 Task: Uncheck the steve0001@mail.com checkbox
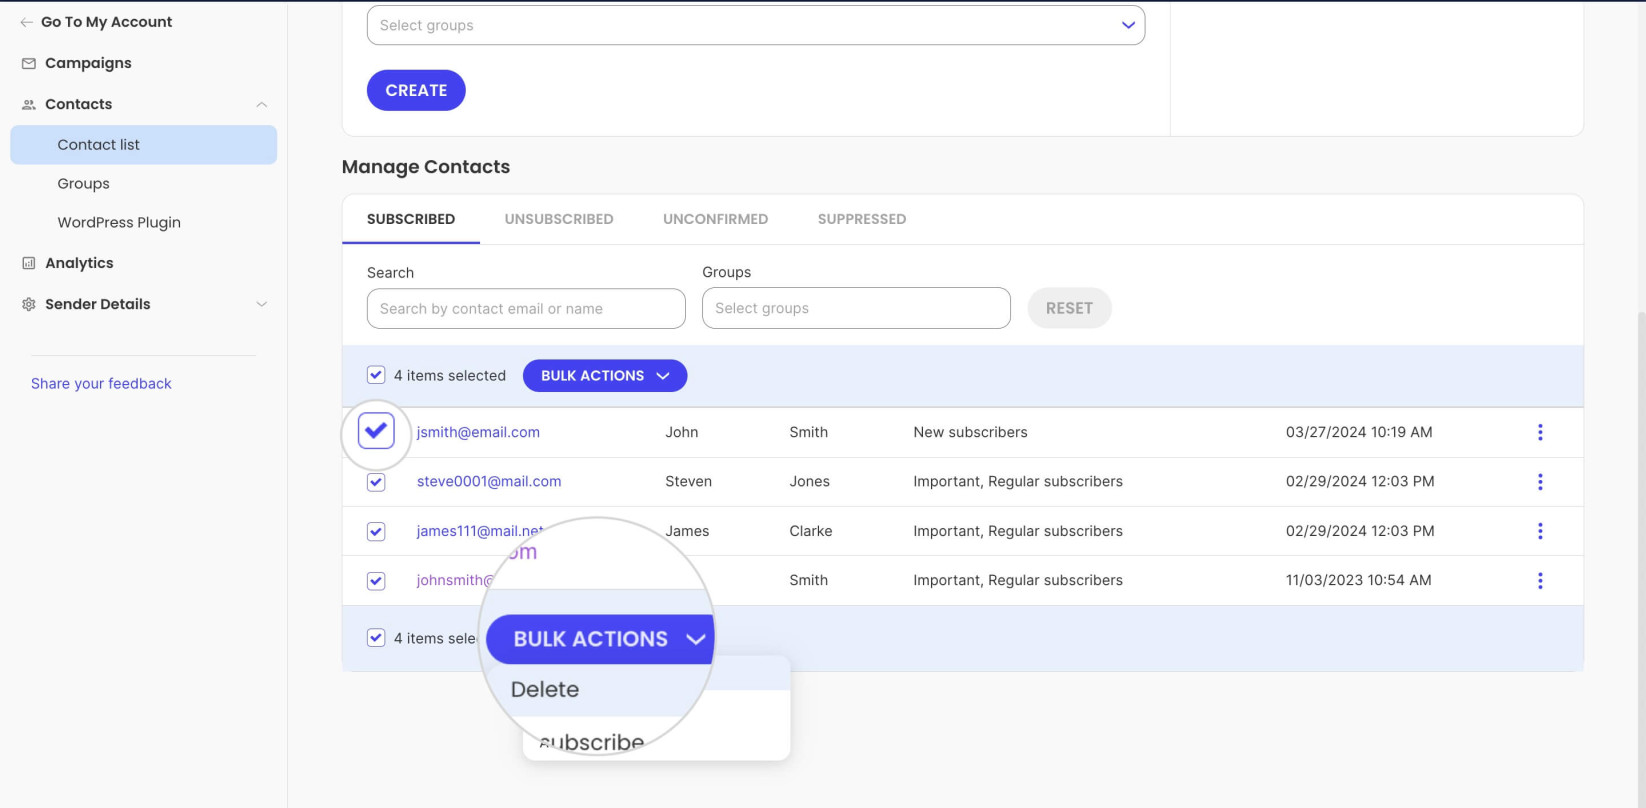tap(376, 482)
